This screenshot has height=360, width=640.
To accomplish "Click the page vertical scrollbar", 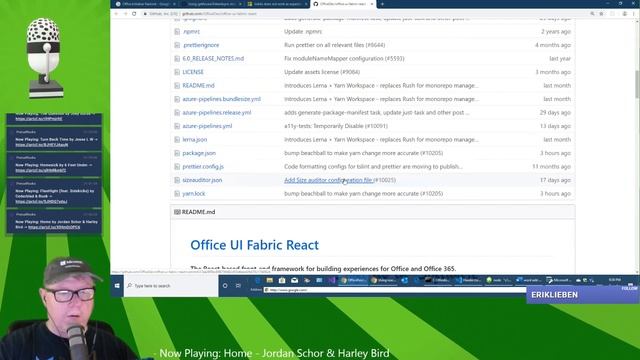I will coord(637,84).
